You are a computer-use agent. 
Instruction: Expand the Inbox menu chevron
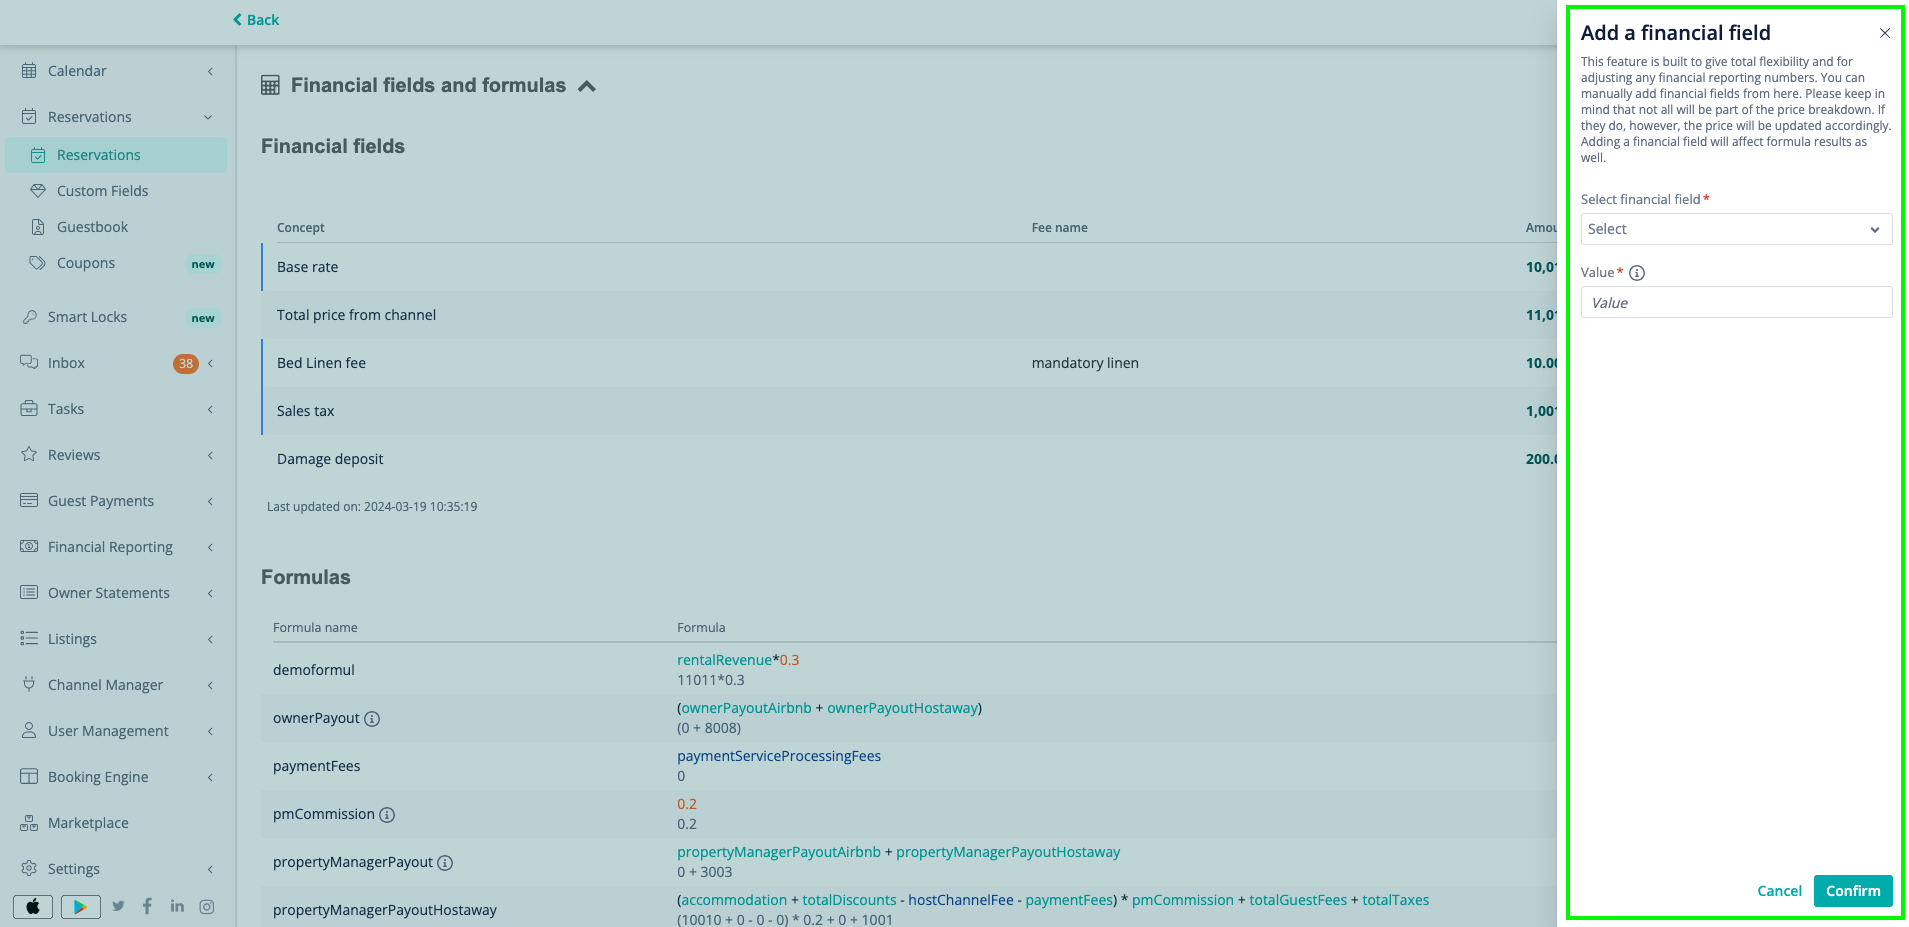coord(210,363)
